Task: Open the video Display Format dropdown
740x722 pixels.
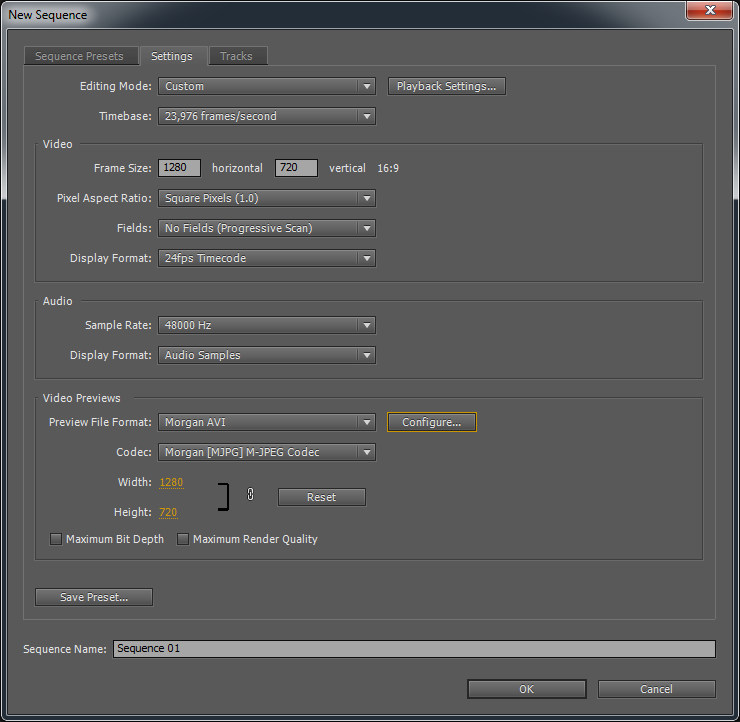Action: pos(267,259)
